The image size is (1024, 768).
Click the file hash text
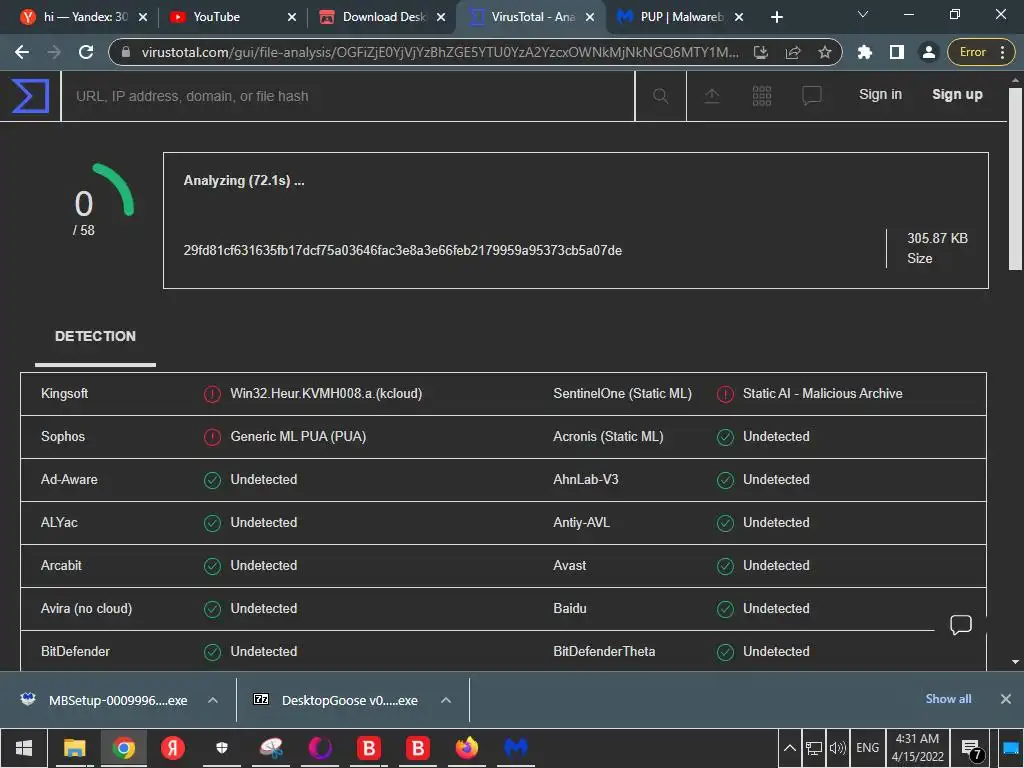(402, 251)
